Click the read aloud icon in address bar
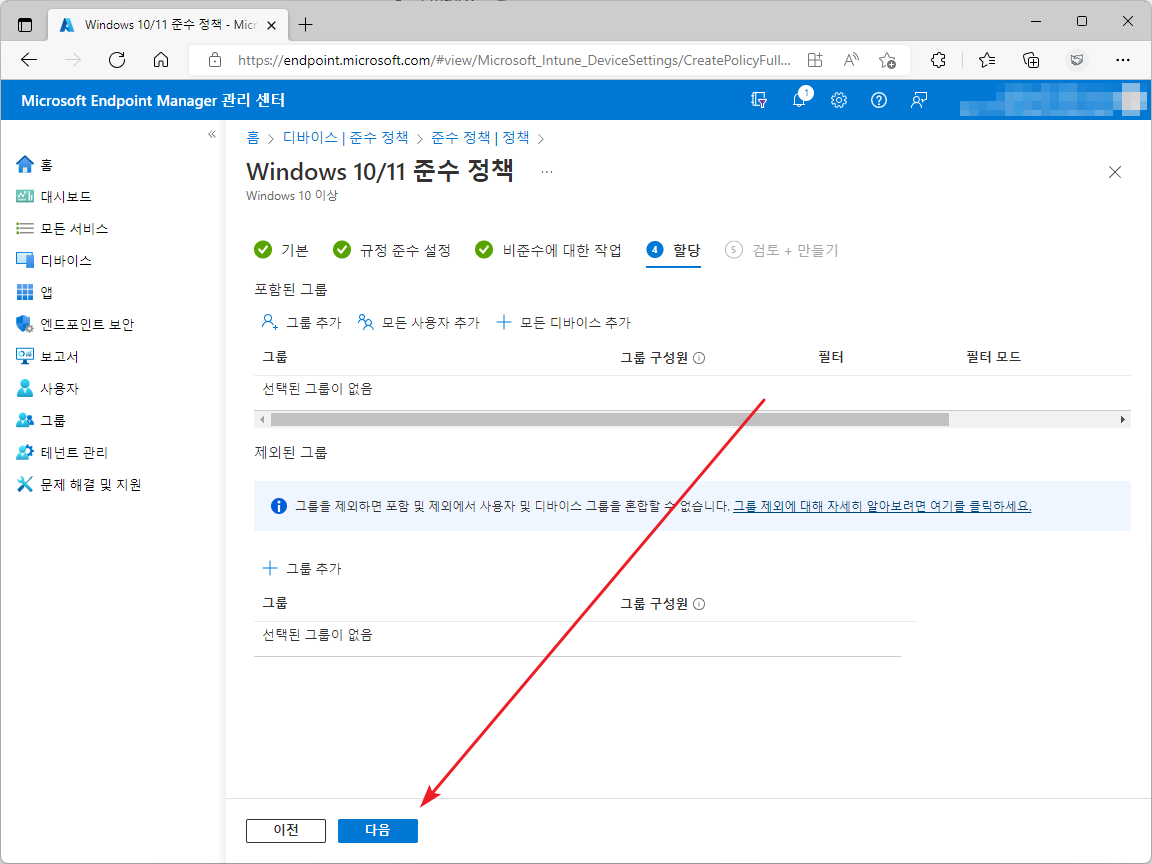The height and width of the screenshot is (864, 1152). coord(851,60)
